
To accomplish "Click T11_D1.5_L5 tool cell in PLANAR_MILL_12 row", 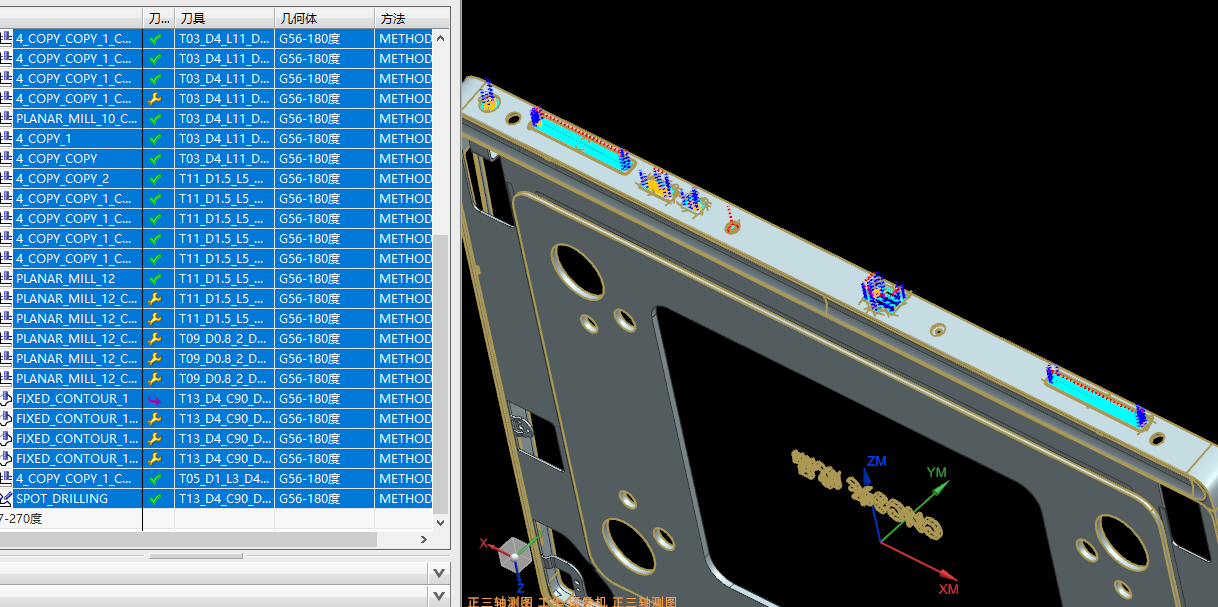I will point(224,278).
